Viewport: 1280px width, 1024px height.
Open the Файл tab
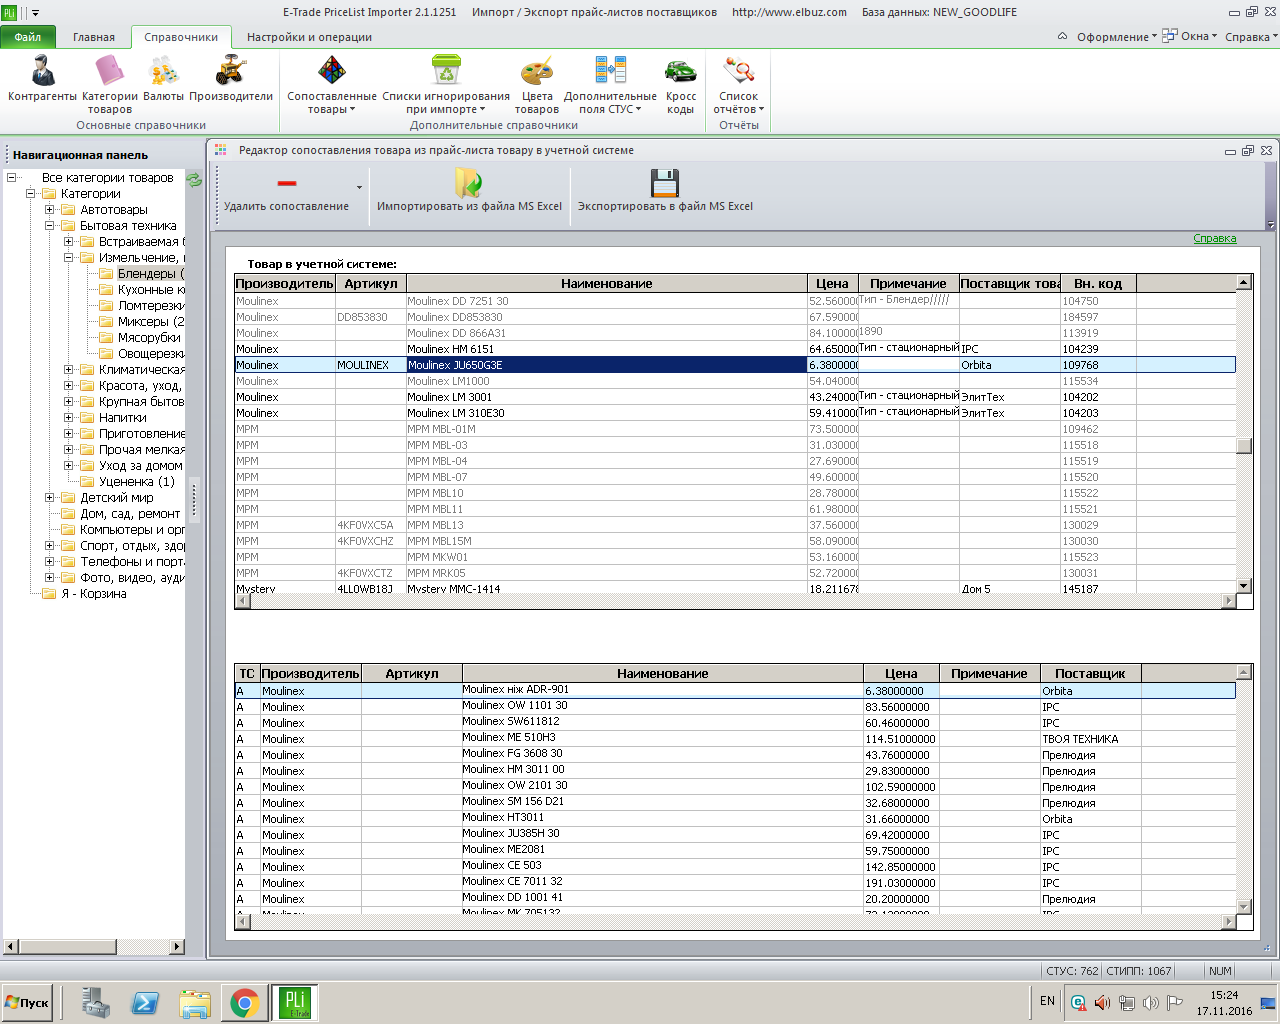(x=28, y=37)
